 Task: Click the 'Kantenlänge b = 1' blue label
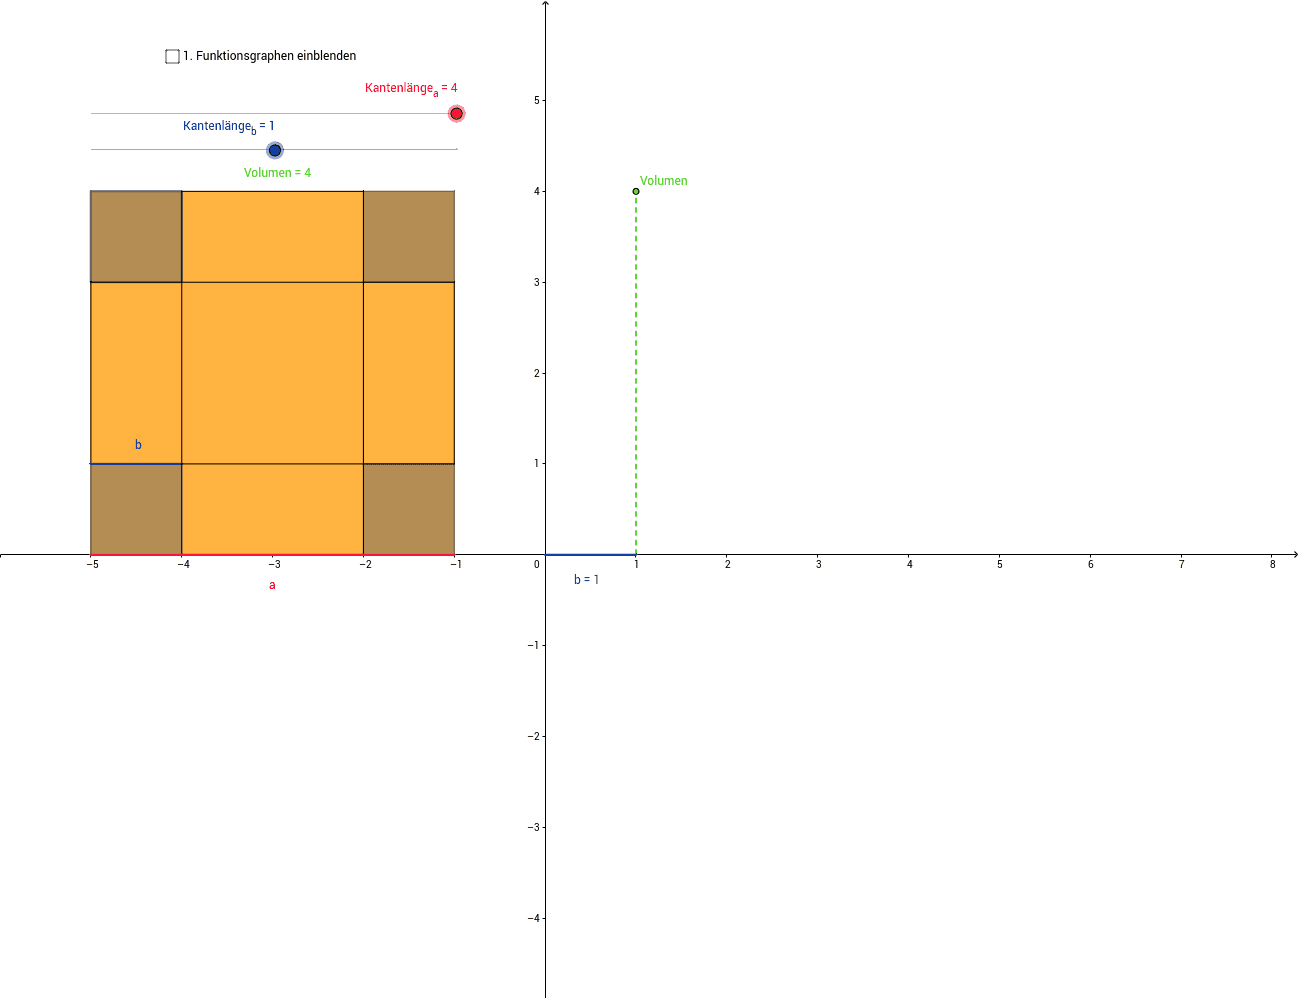point(228,127)
